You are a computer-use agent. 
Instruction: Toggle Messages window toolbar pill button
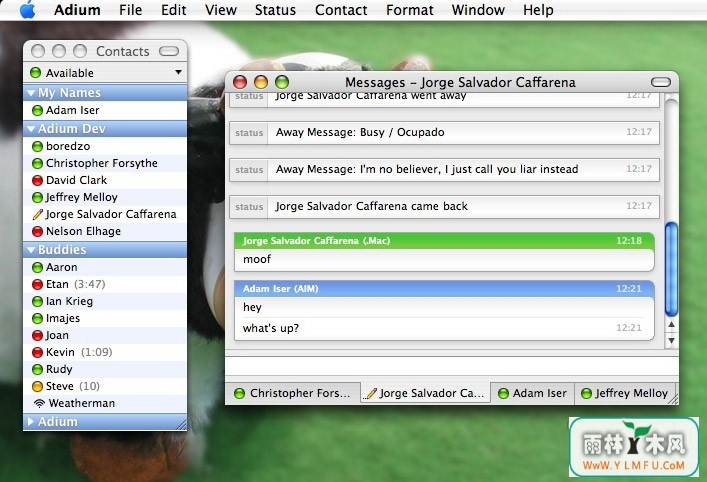point(661,82)
